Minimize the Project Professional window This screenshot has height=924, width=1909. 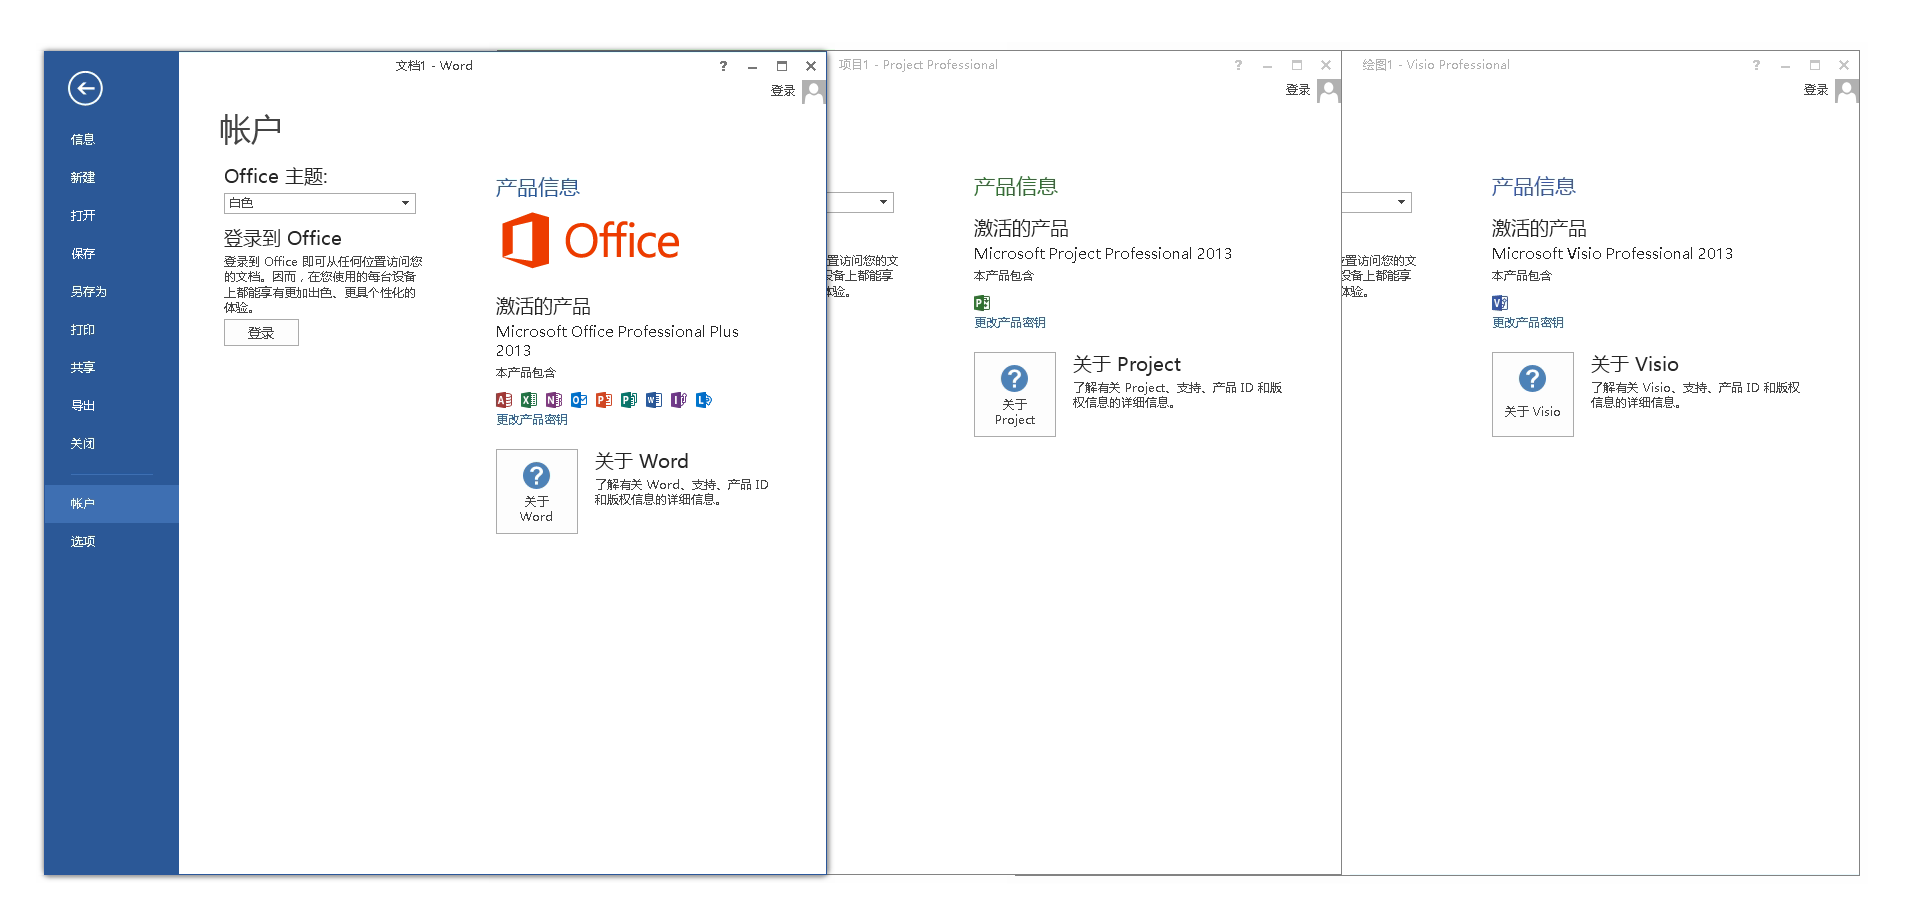pyautogui.click(x=1267, y=66)
